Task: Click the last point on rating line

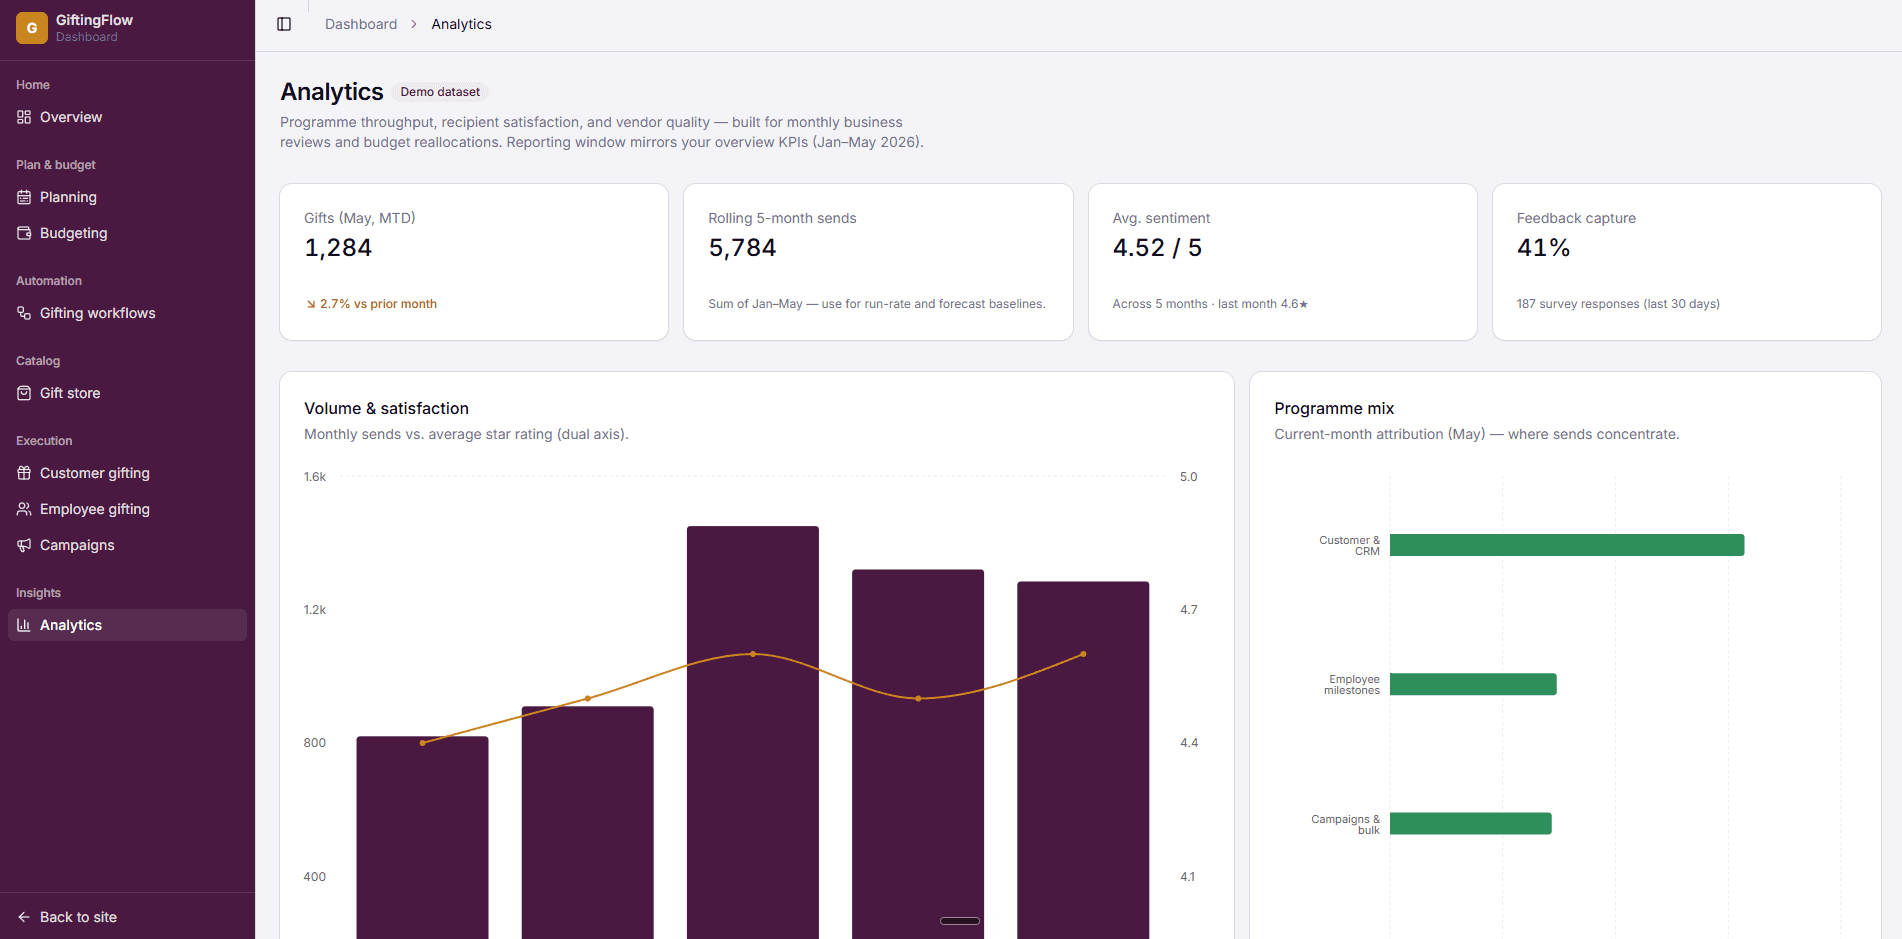Action: pos(1083,654)
